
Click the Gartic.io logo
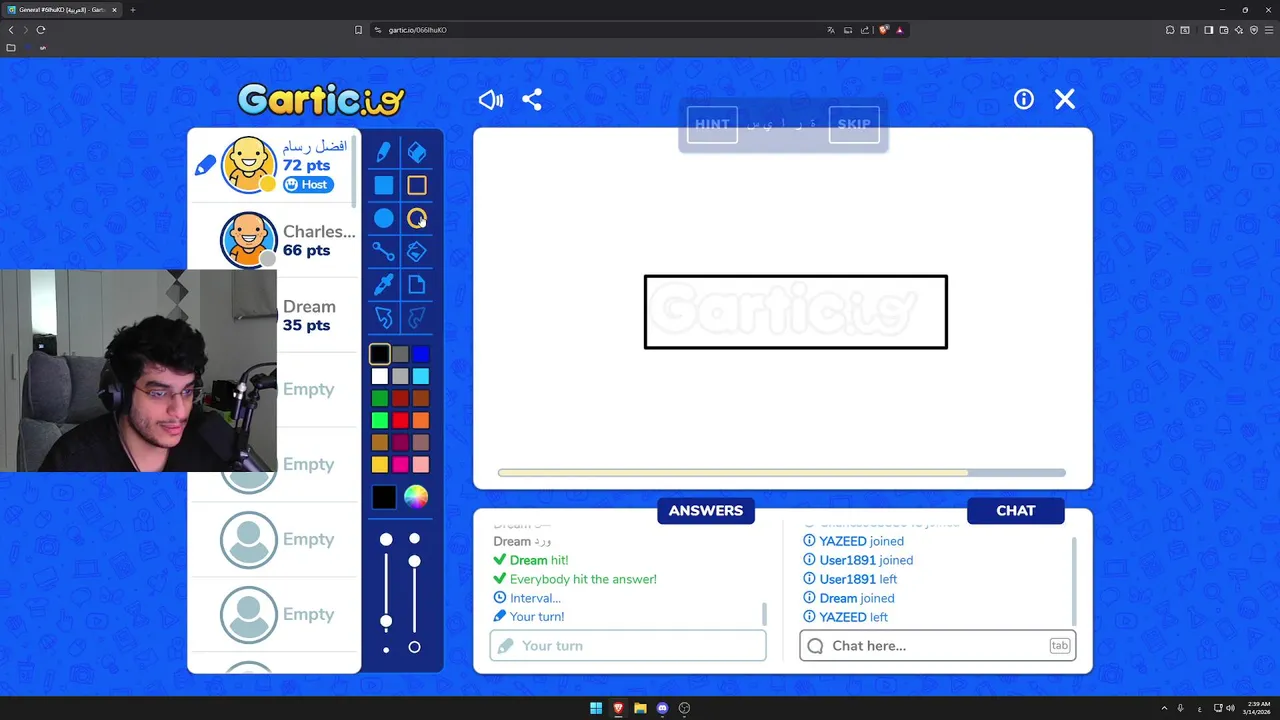[x=321, y=99]
